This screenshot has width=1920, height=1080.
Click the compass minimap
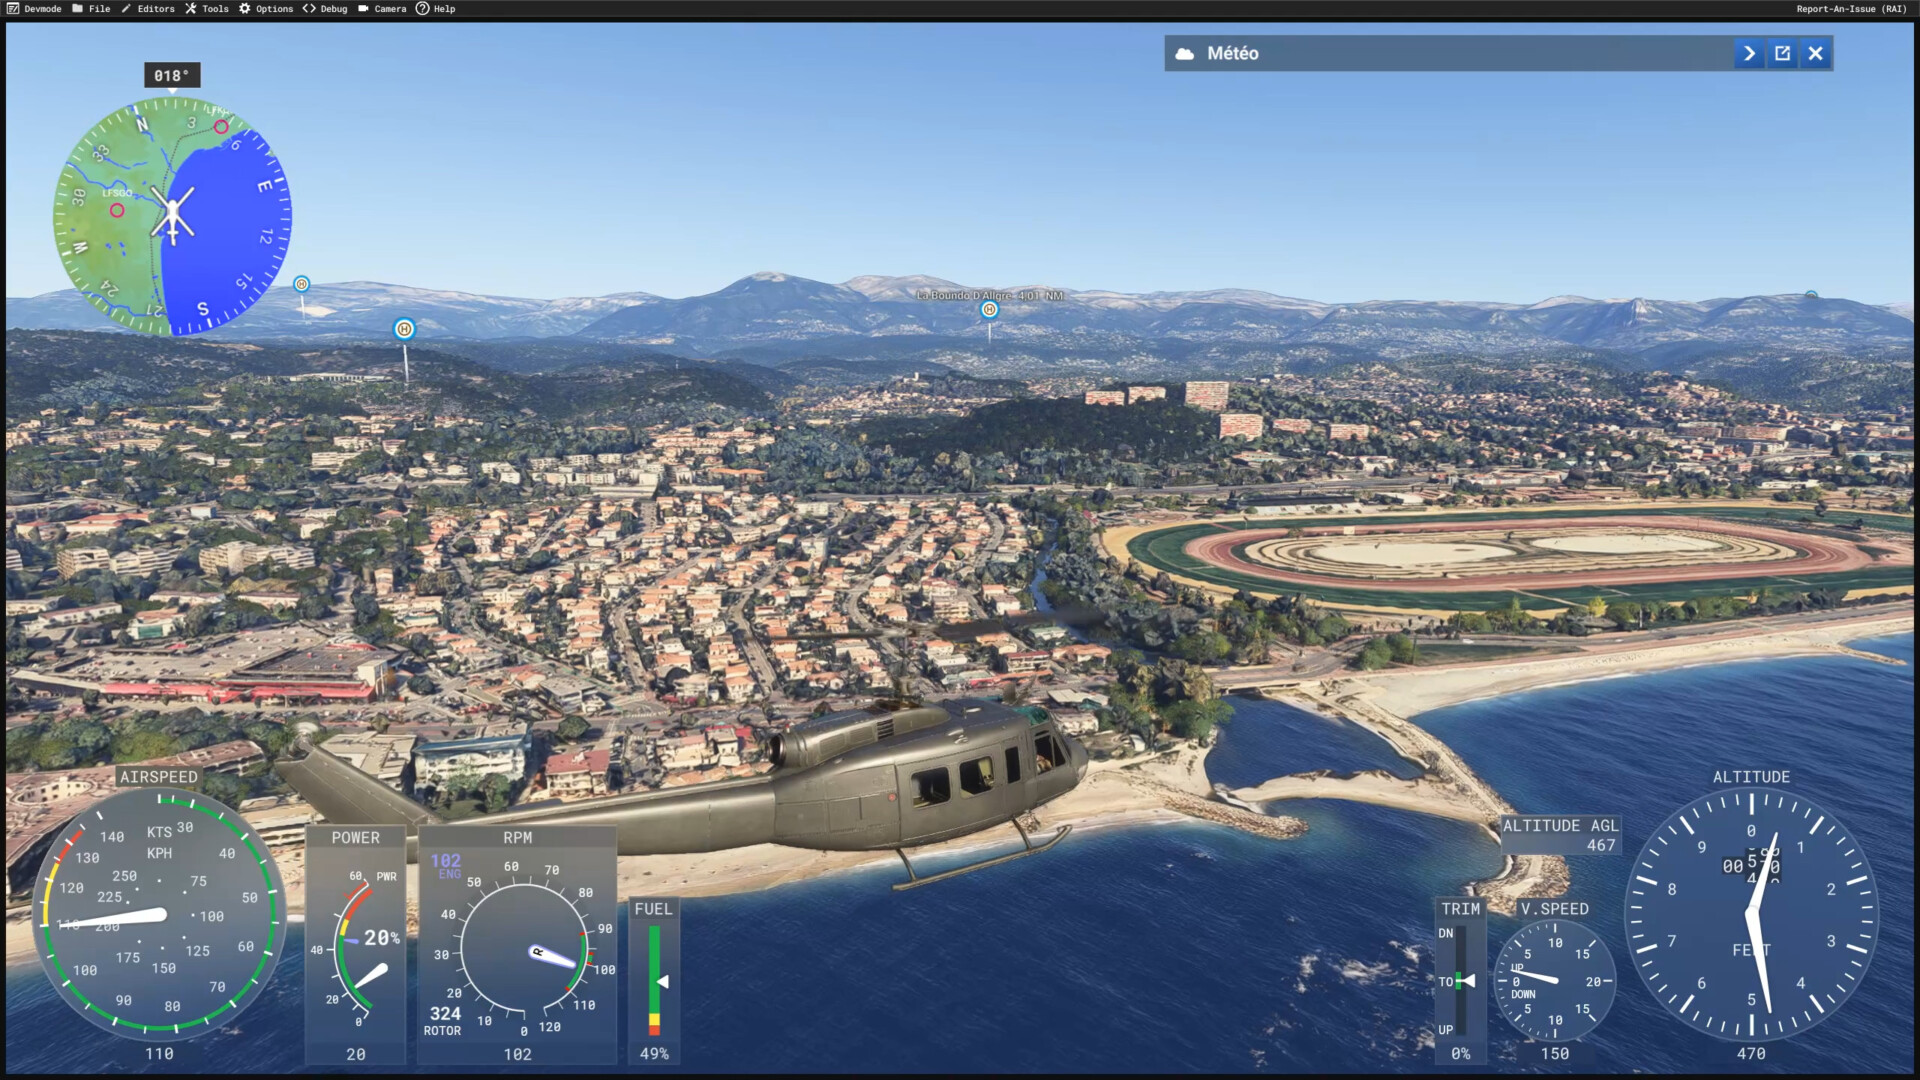pos(172,215)
